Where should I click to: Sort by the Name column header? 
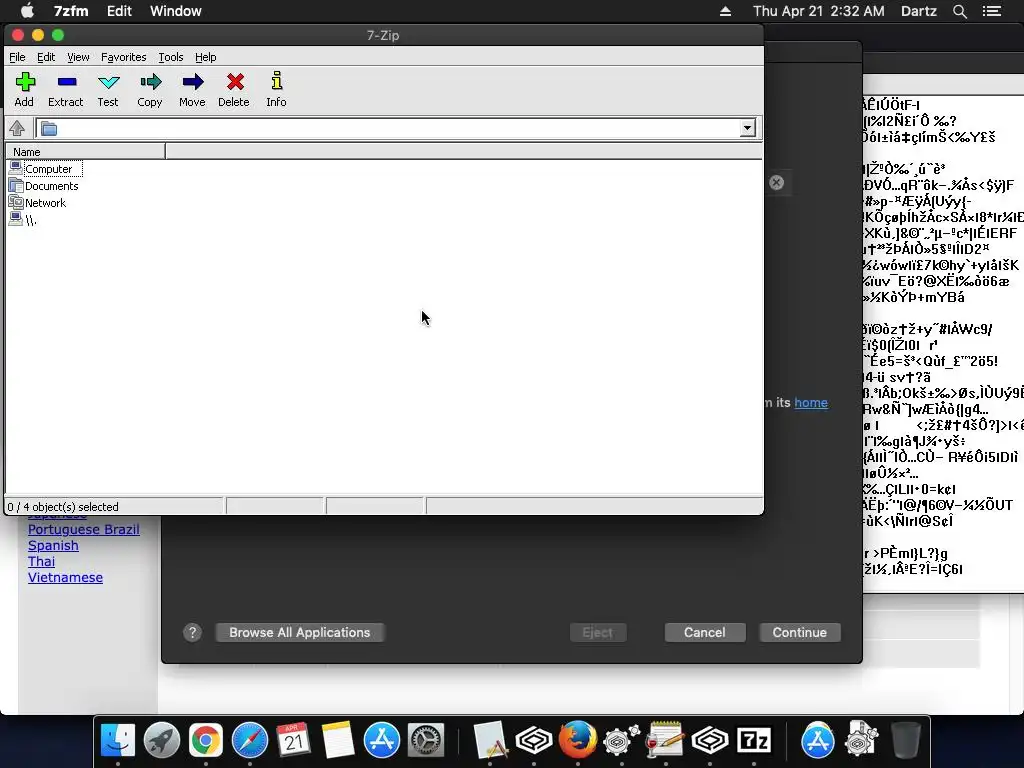pyautogui.click(x=86, y=152)
